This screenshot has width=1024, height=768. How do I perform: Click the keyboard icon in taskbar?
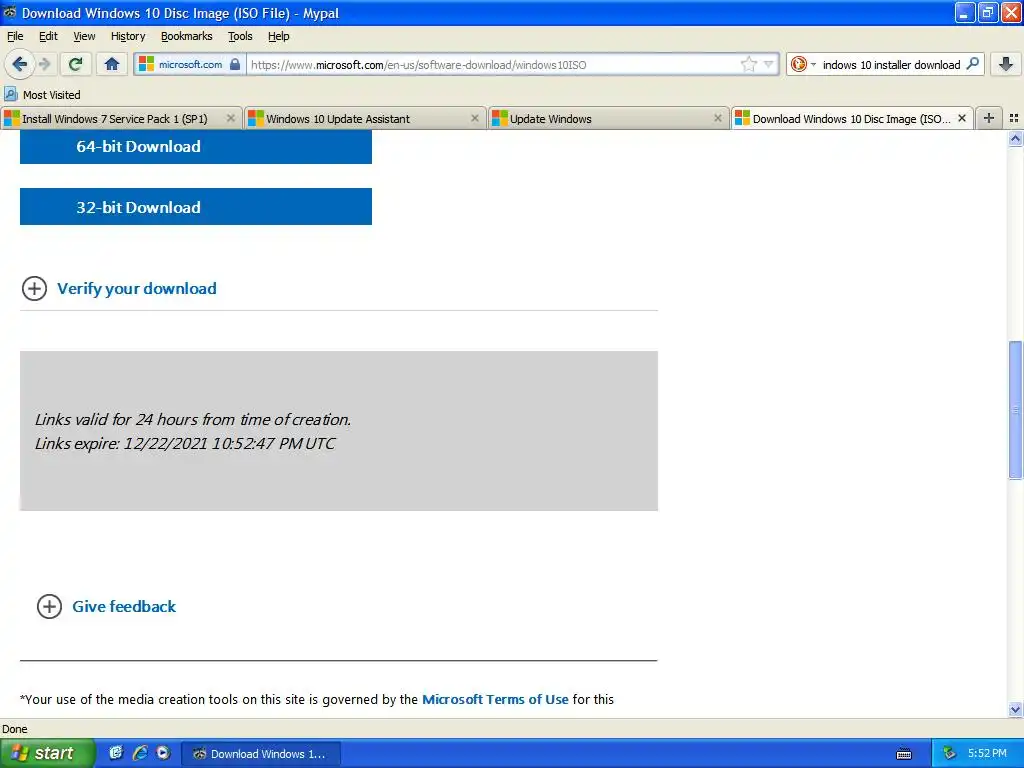pos(904,754)
